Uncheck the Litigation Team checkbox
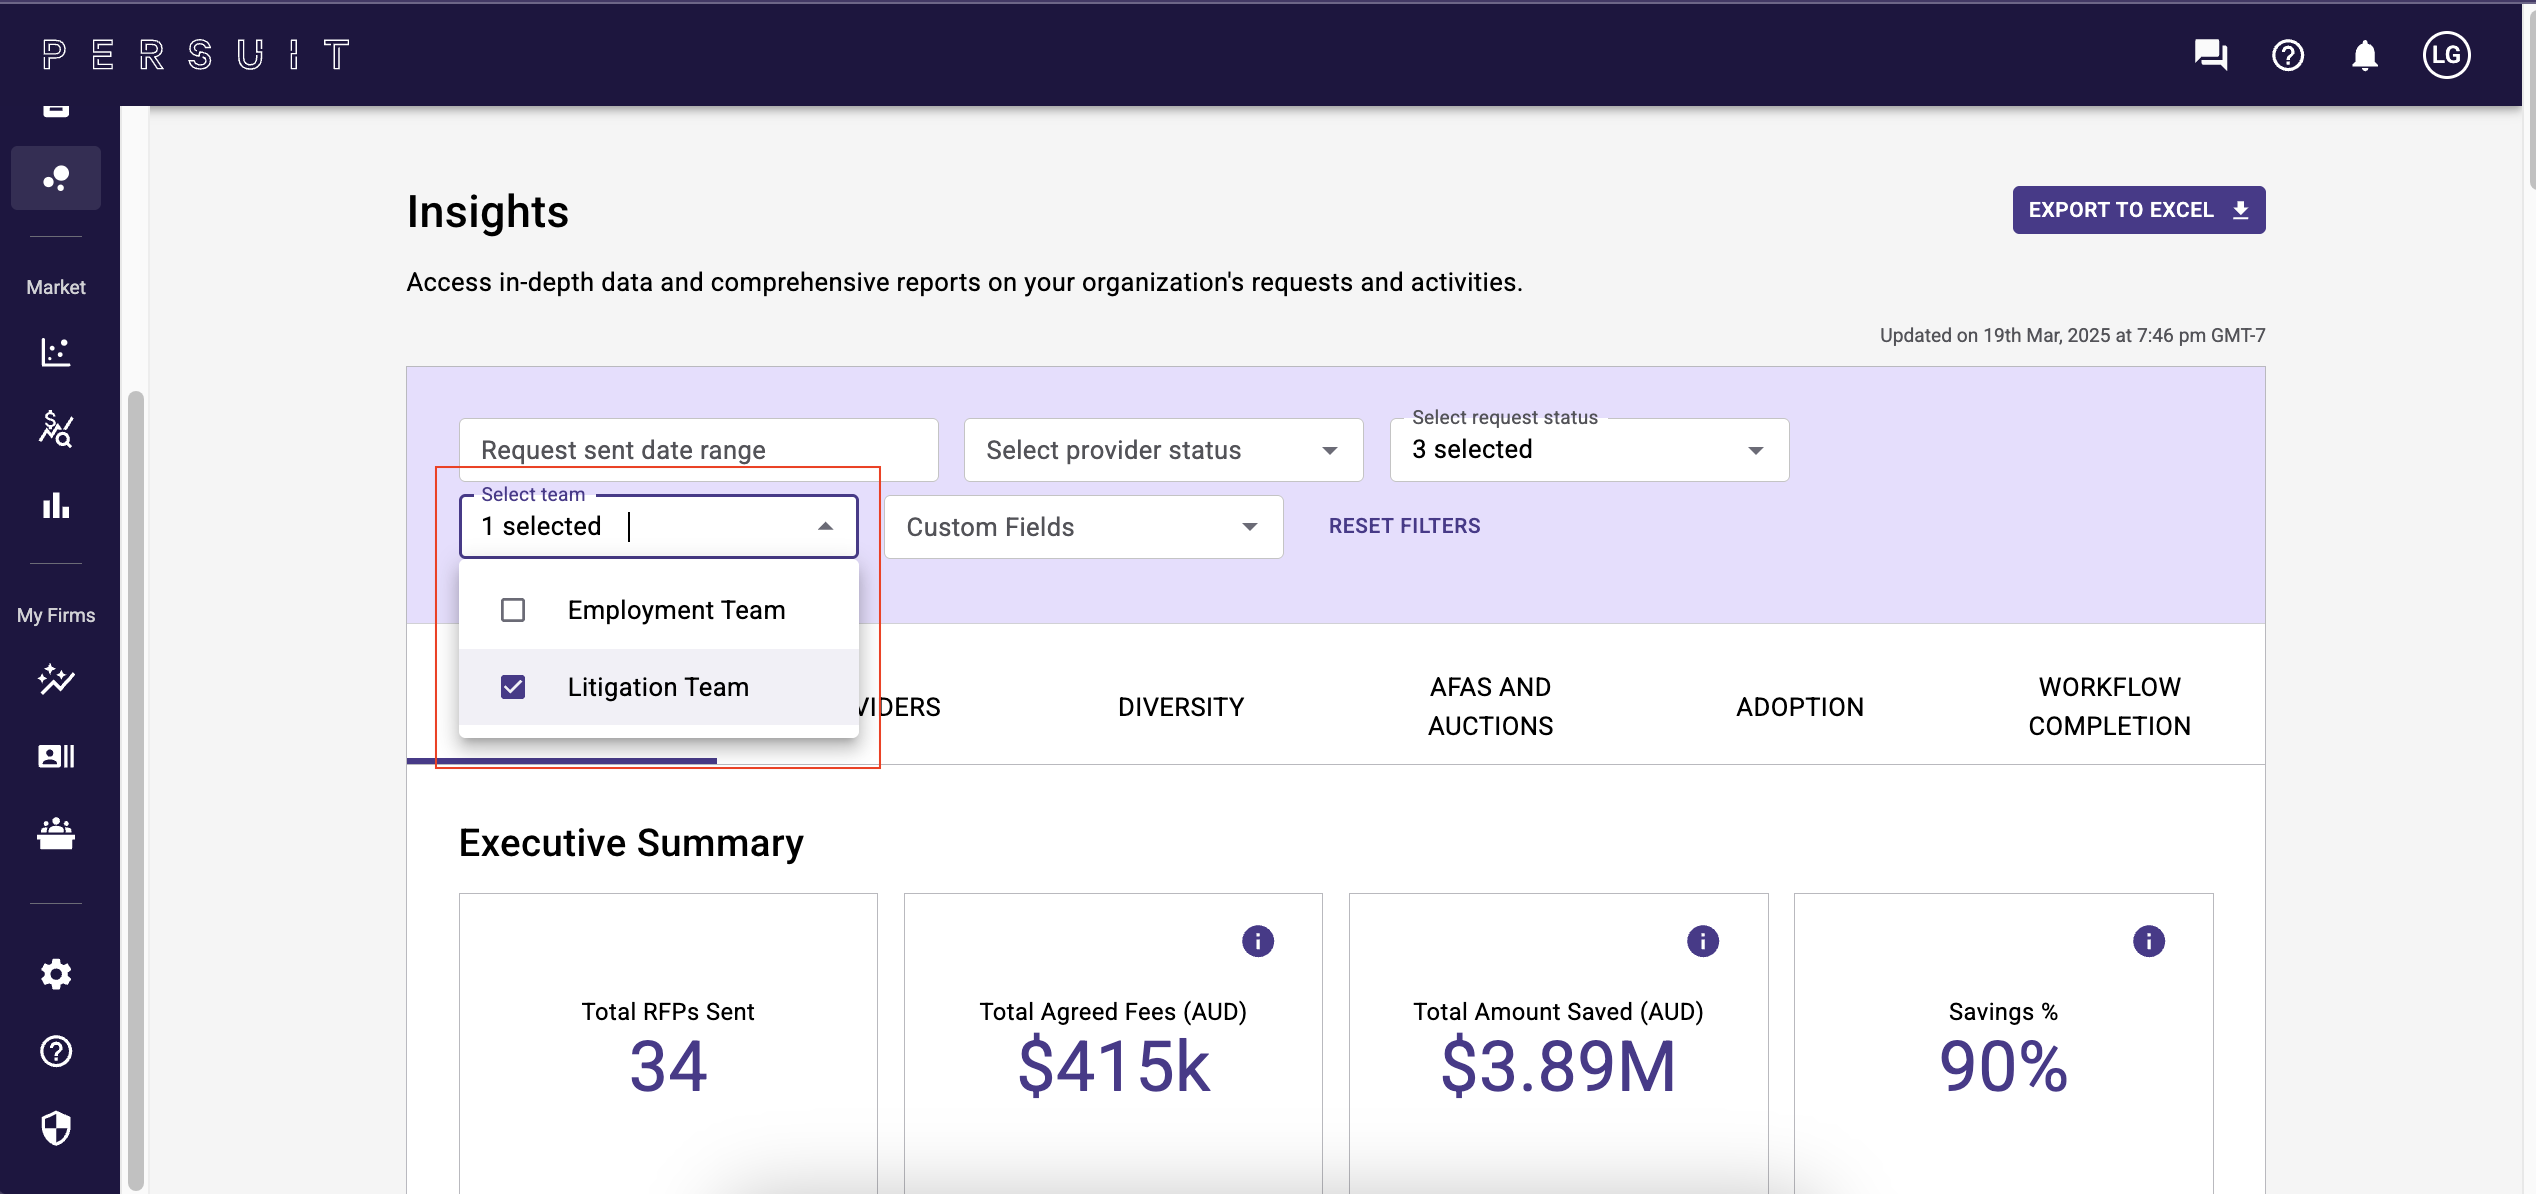2536x1194 pixels. point(513,687)
